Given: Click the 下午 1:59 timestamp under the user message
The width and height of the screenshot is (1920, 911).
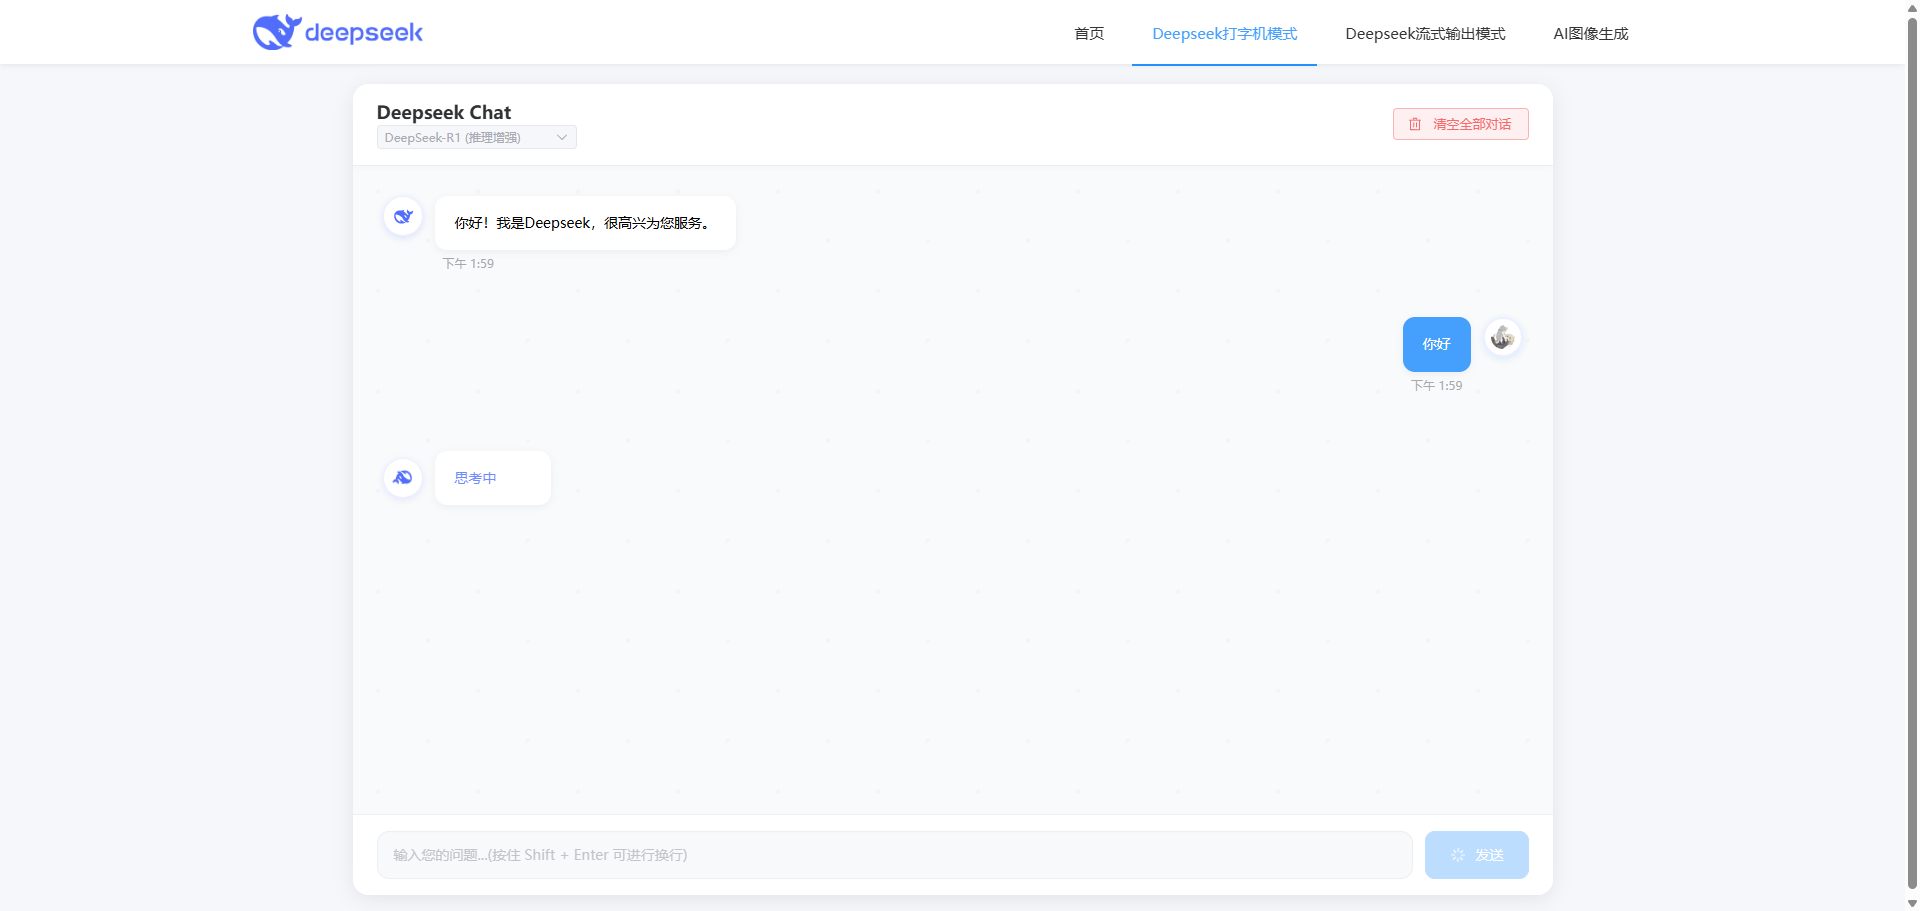Looking at the screenshot, I should click(1436, 386).
